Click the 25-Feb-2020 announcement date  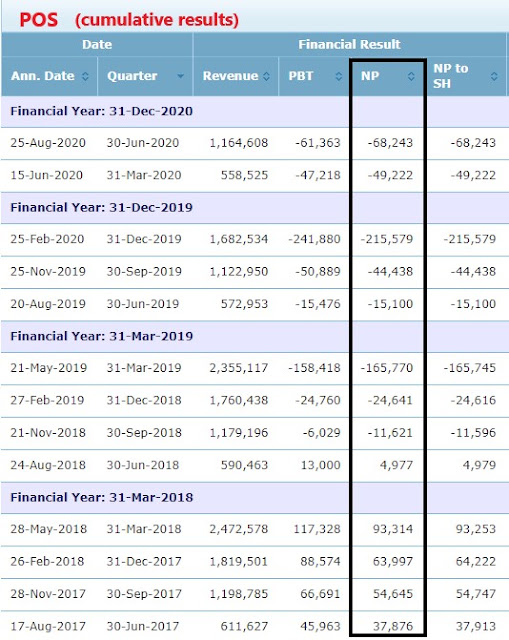[47, 239]
